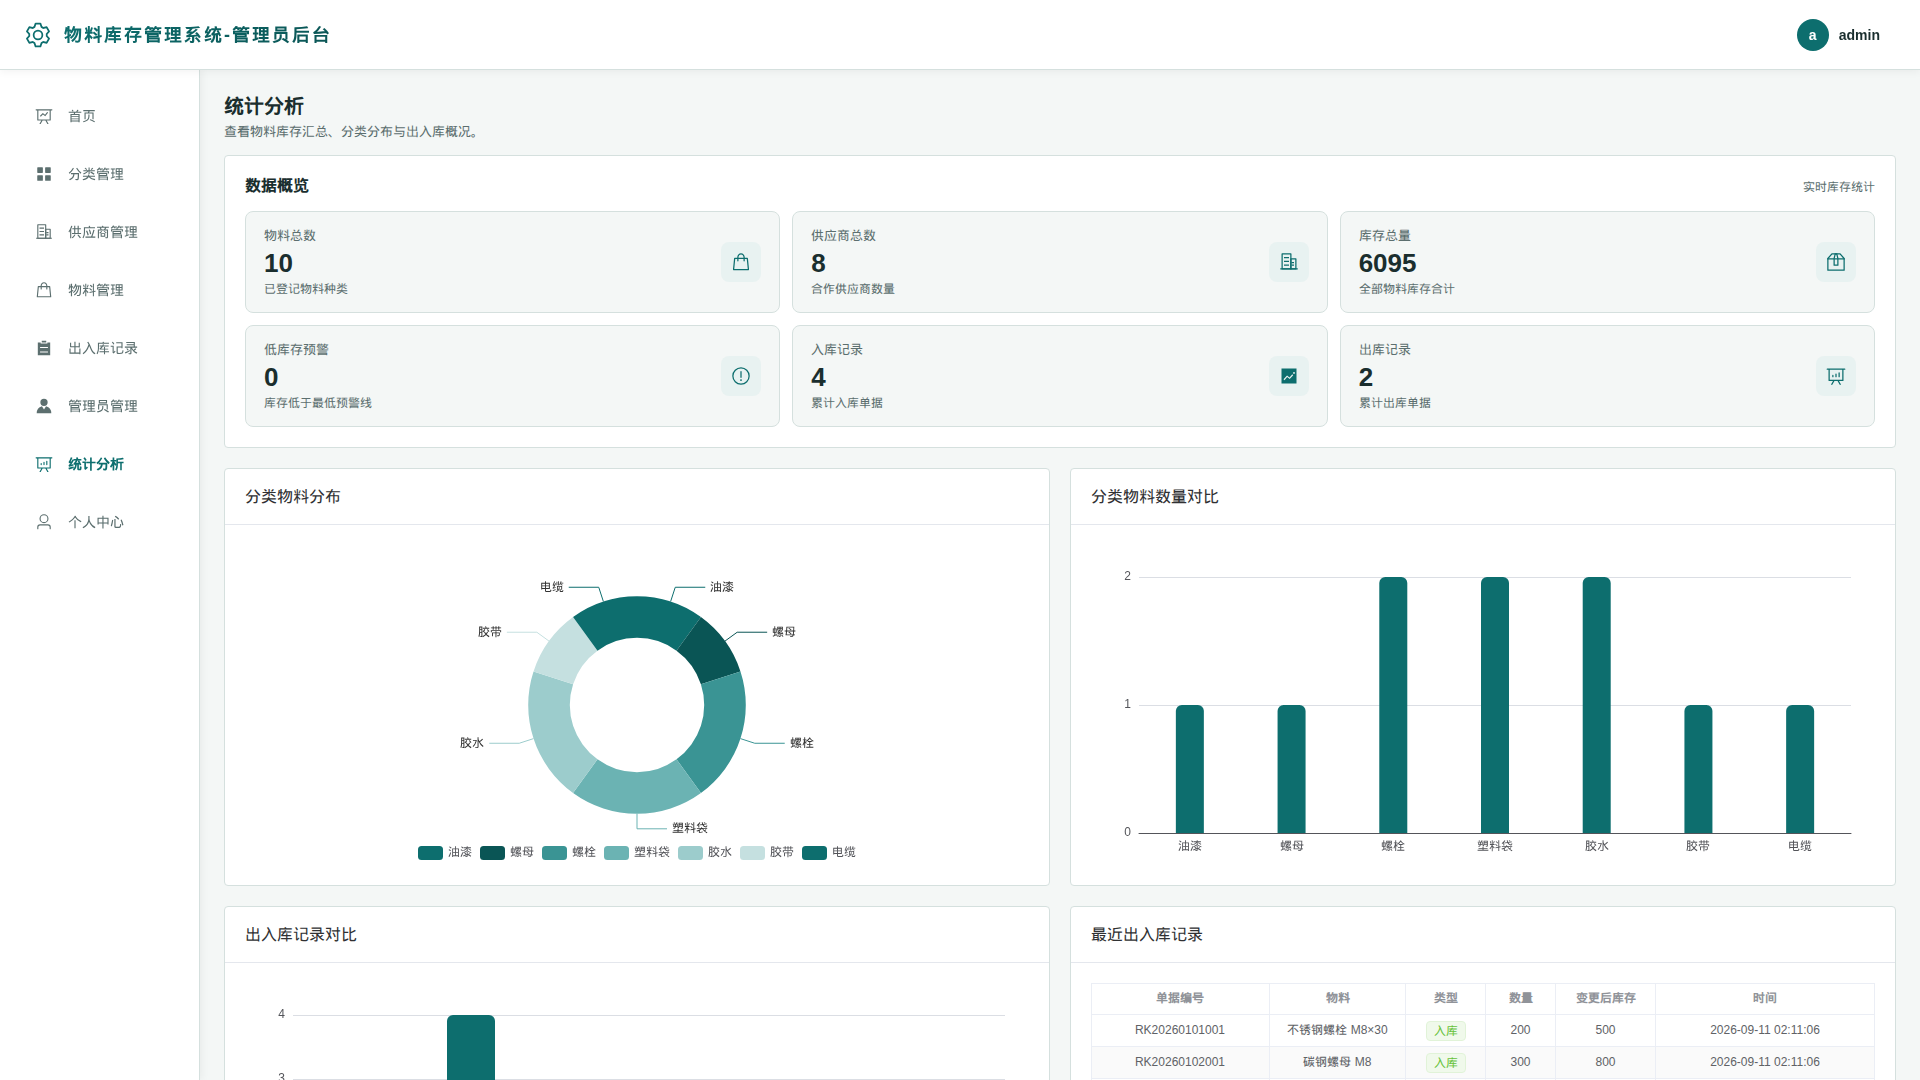Click the box icon in 库存总量 card
Viewport: 1920px width, 1080px height.
point(1836,262)
